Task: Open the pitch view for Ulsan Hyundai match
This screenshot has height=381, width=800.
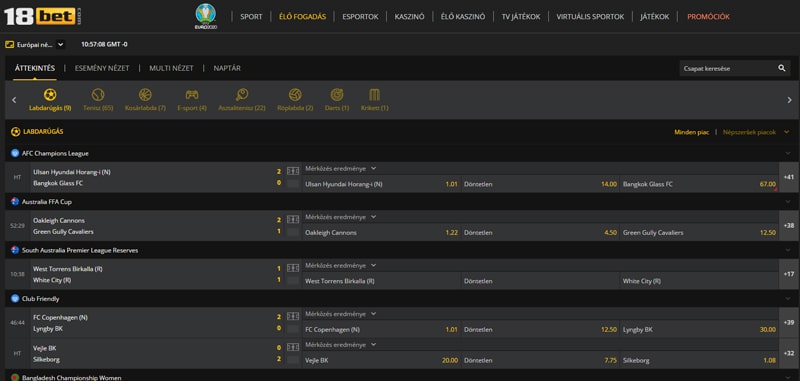Action: click(x=293, y=171)
